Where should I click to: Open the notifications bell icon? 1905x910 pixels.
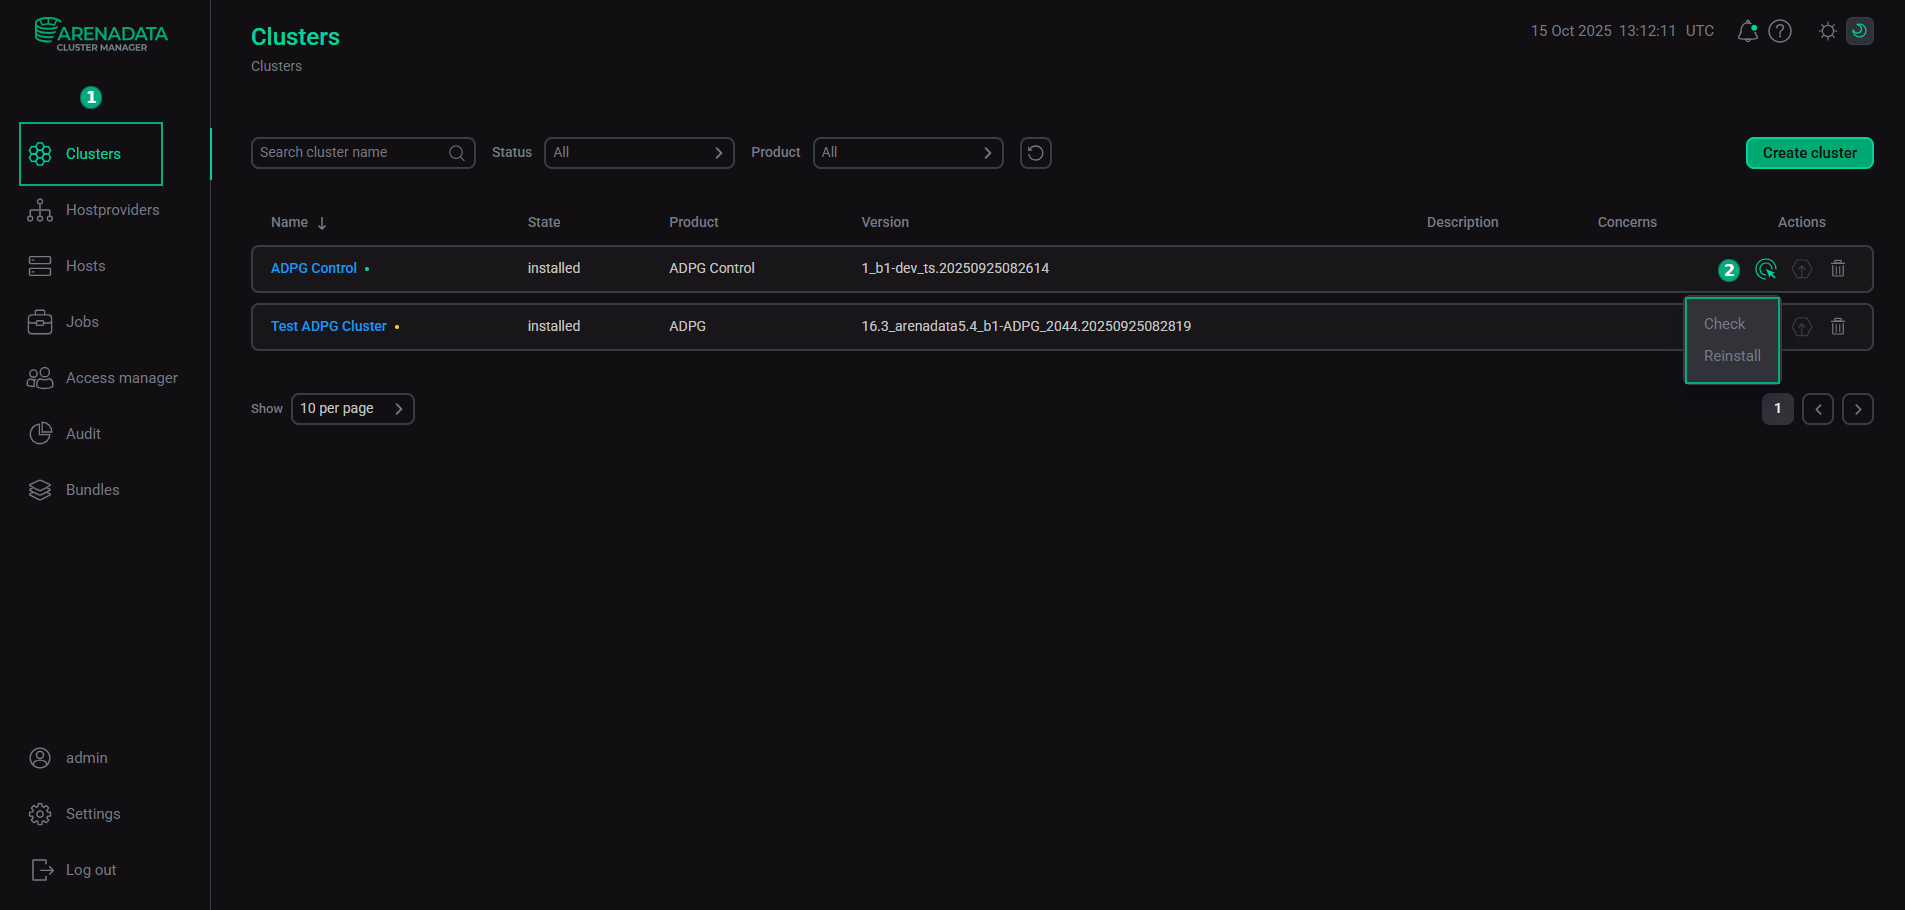(1747, 31)
